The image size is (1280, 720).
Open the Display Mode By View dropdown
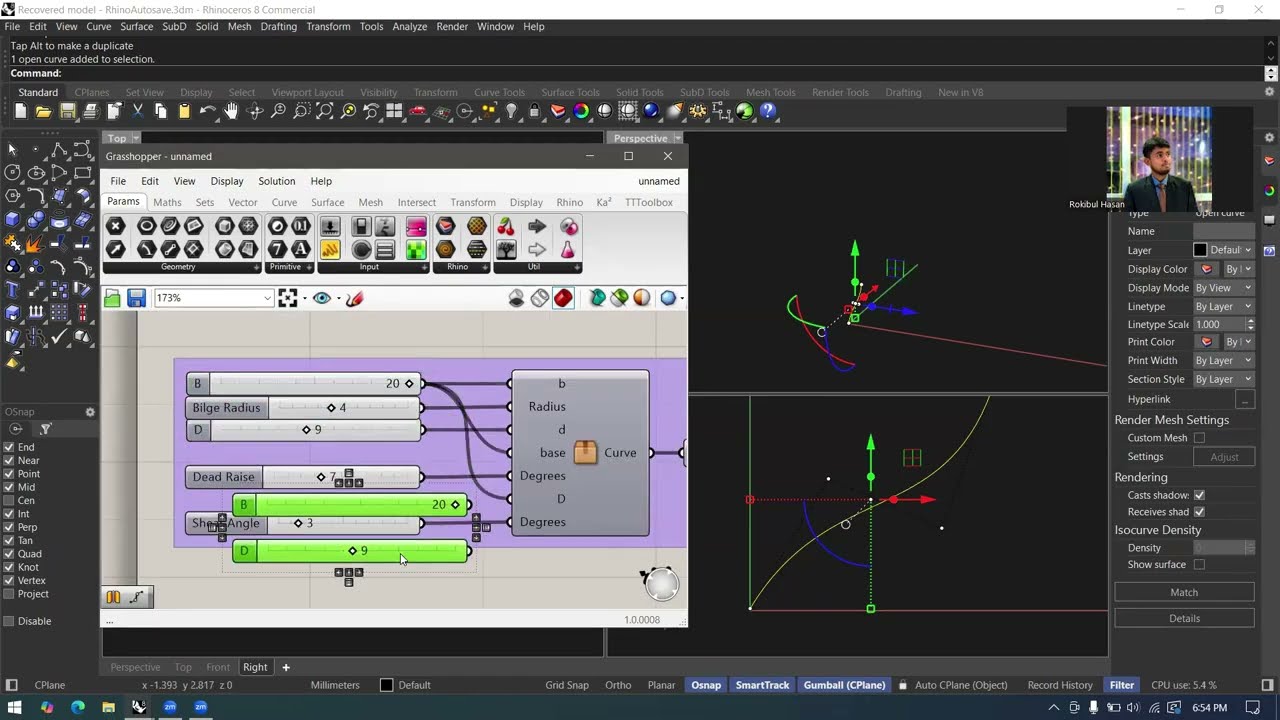(1223, 288)
